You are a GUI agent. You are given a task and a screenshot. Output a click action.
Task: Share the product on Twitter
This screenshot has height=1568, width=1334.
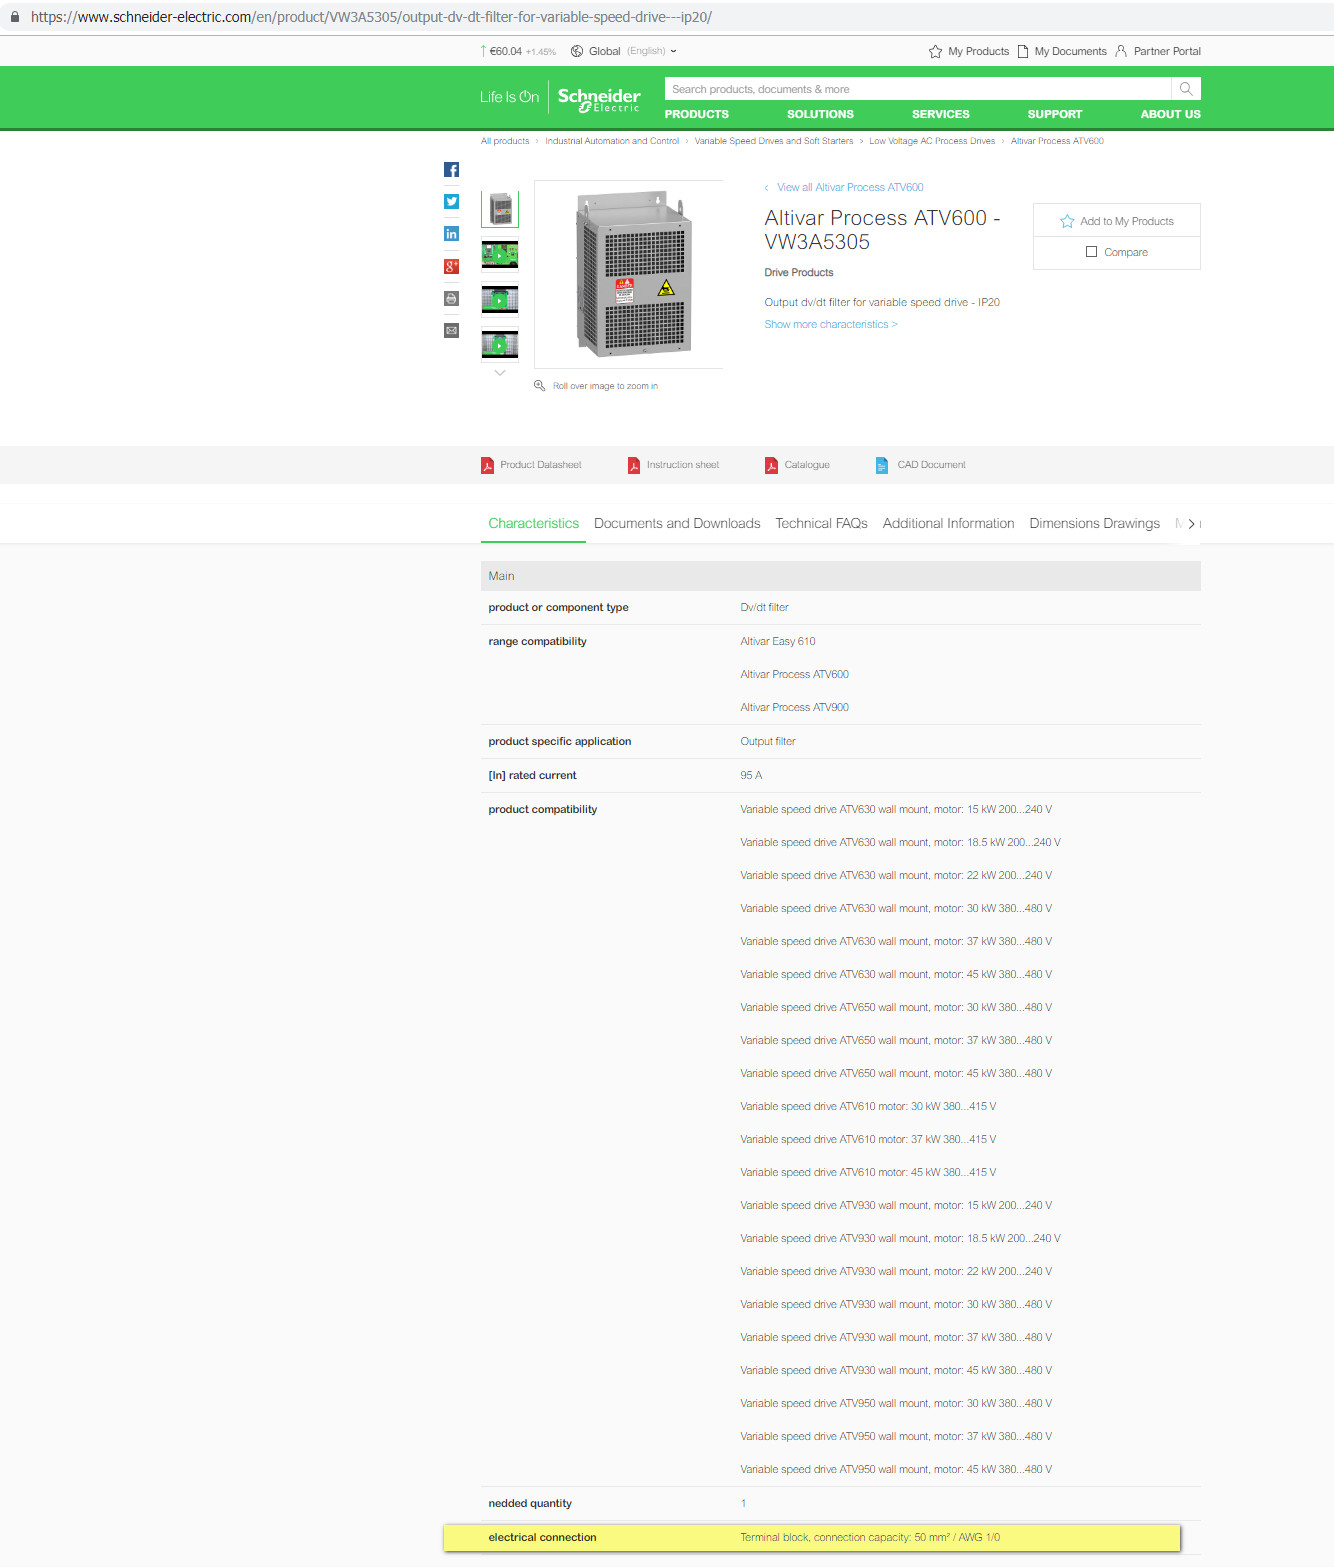pos(451,202)
